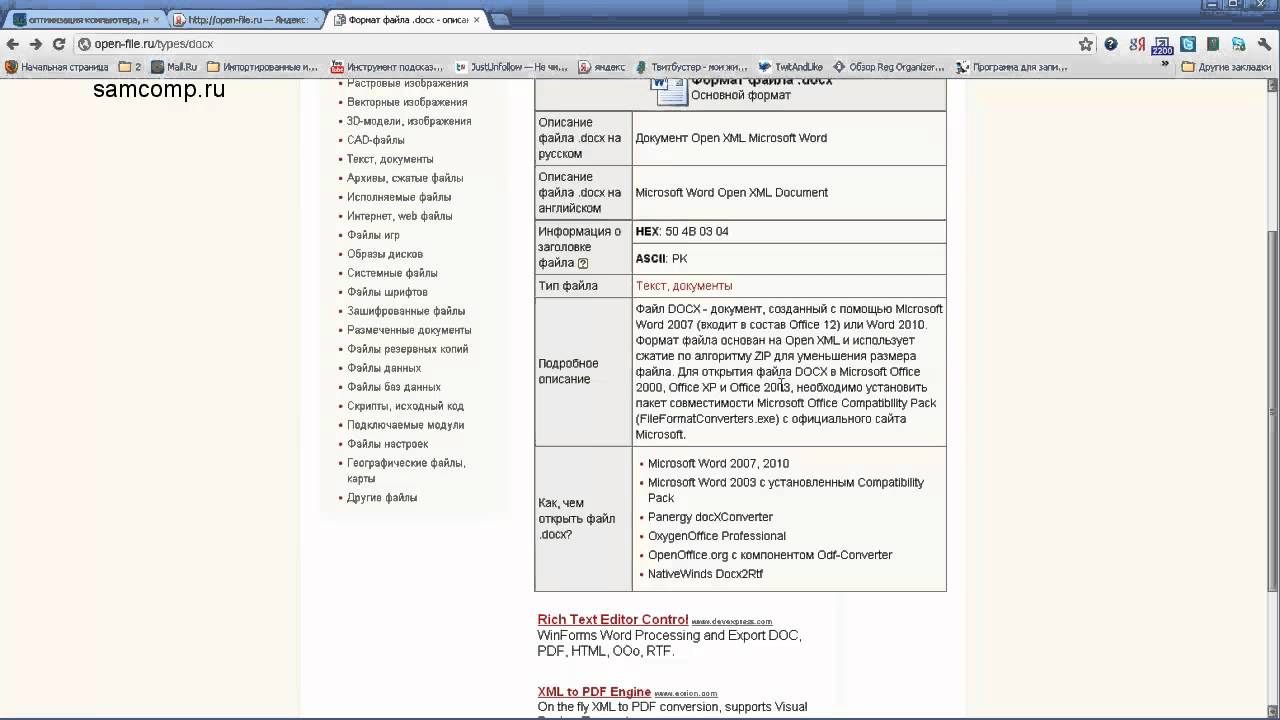Open the 'яндекс' bookmark

pos(601,67)
